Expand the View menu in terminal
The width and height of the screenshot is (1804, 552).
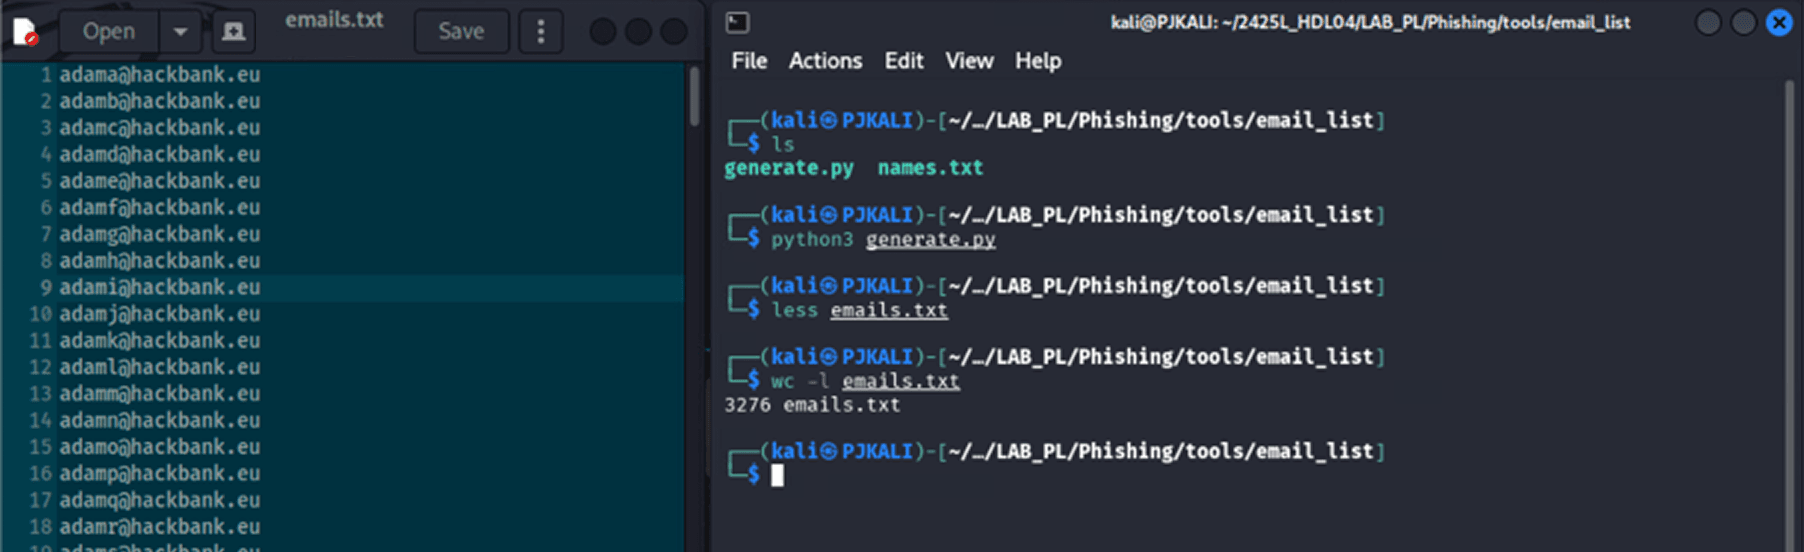click(x=969, y=61)
